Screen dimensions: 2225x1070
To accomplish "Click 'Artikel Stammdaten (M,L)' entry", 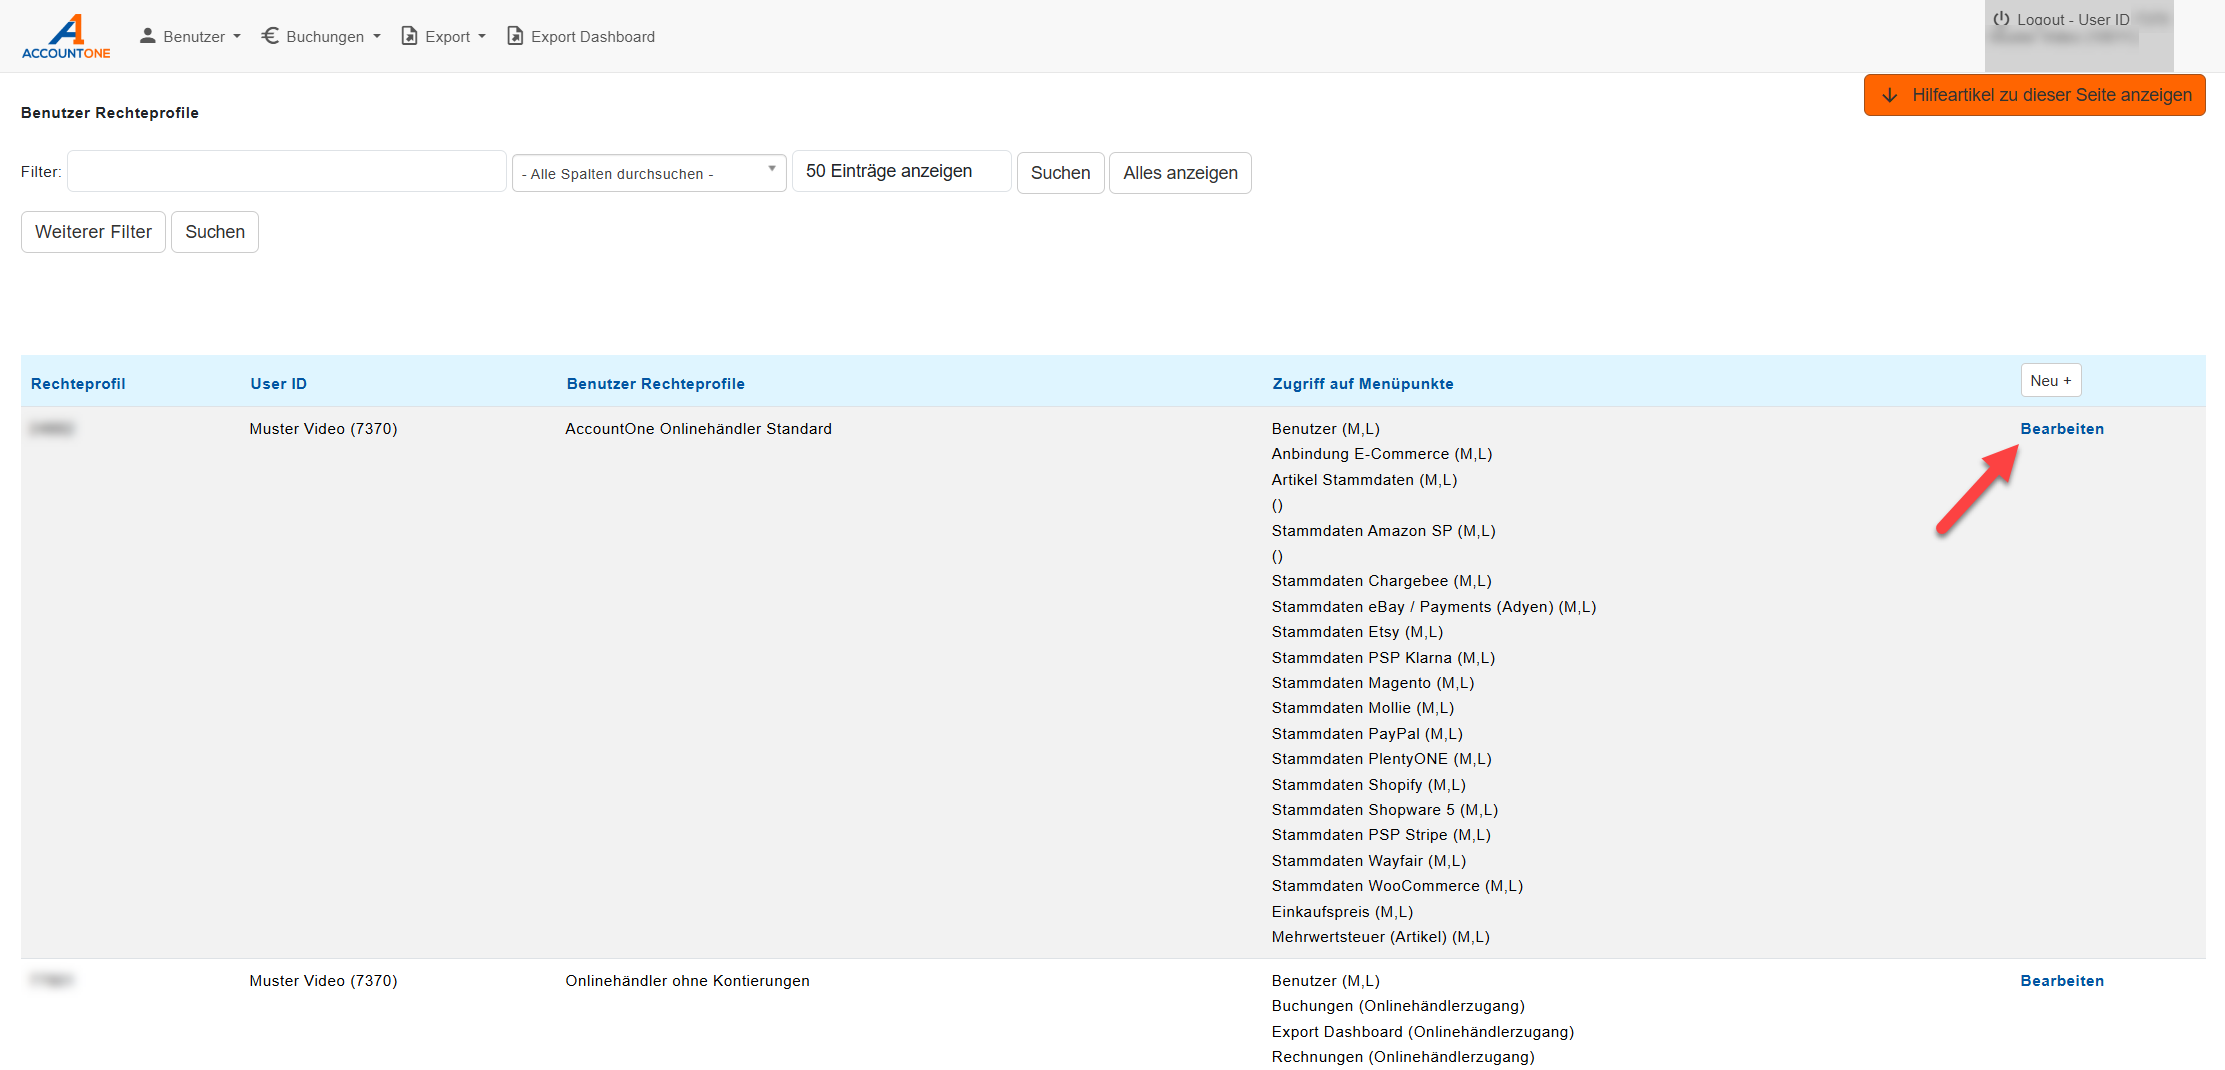I will tap(1364, 480).
